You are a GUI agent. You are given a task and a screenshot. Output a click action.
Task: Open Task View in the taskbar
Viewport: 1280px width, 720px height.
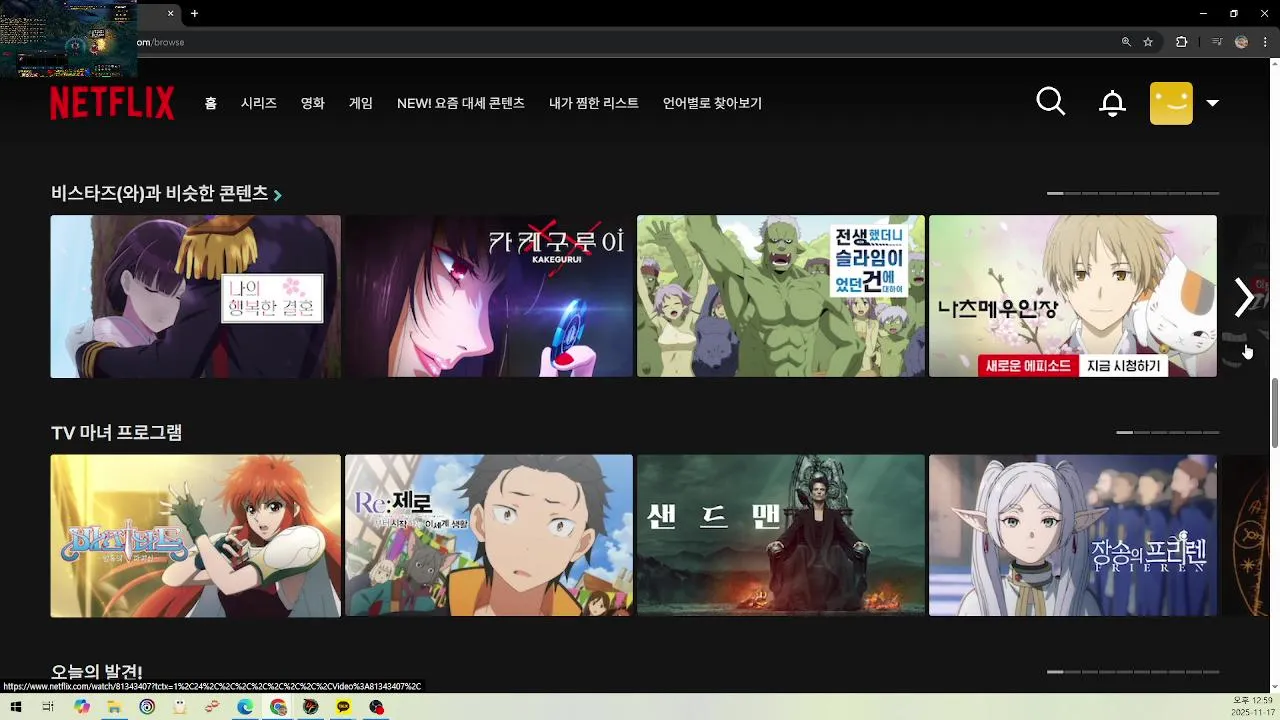coord(48,707)
